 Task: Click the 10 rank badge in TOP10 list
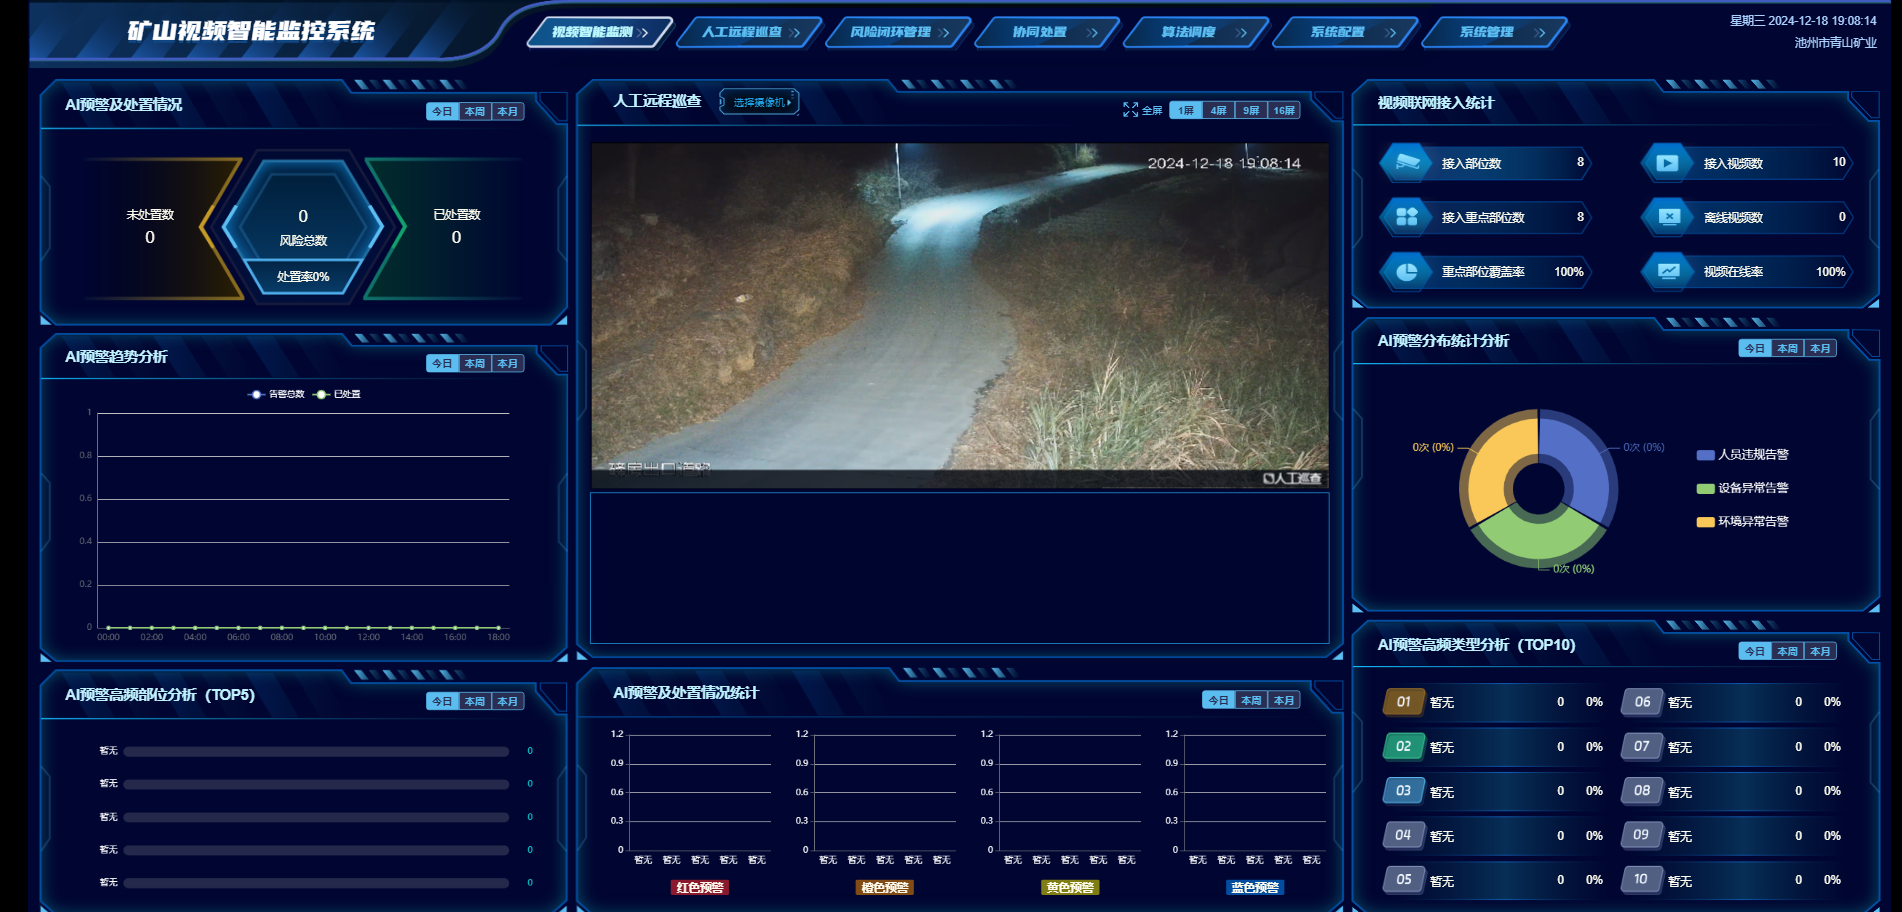pyautogui.click(x=1642, y=880)
